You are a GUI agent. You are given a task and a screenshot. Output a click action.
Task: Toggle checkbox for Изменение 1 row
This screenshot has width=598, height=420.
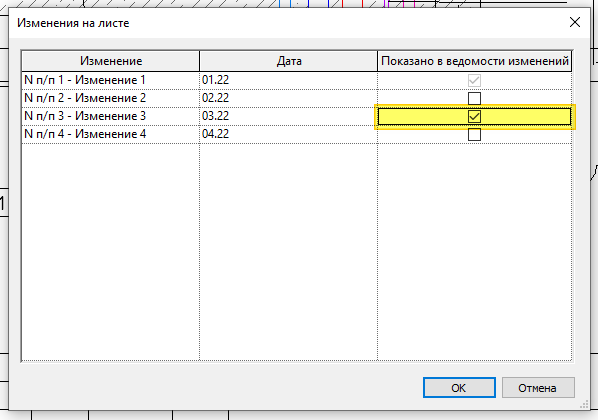tap(474, 80)
